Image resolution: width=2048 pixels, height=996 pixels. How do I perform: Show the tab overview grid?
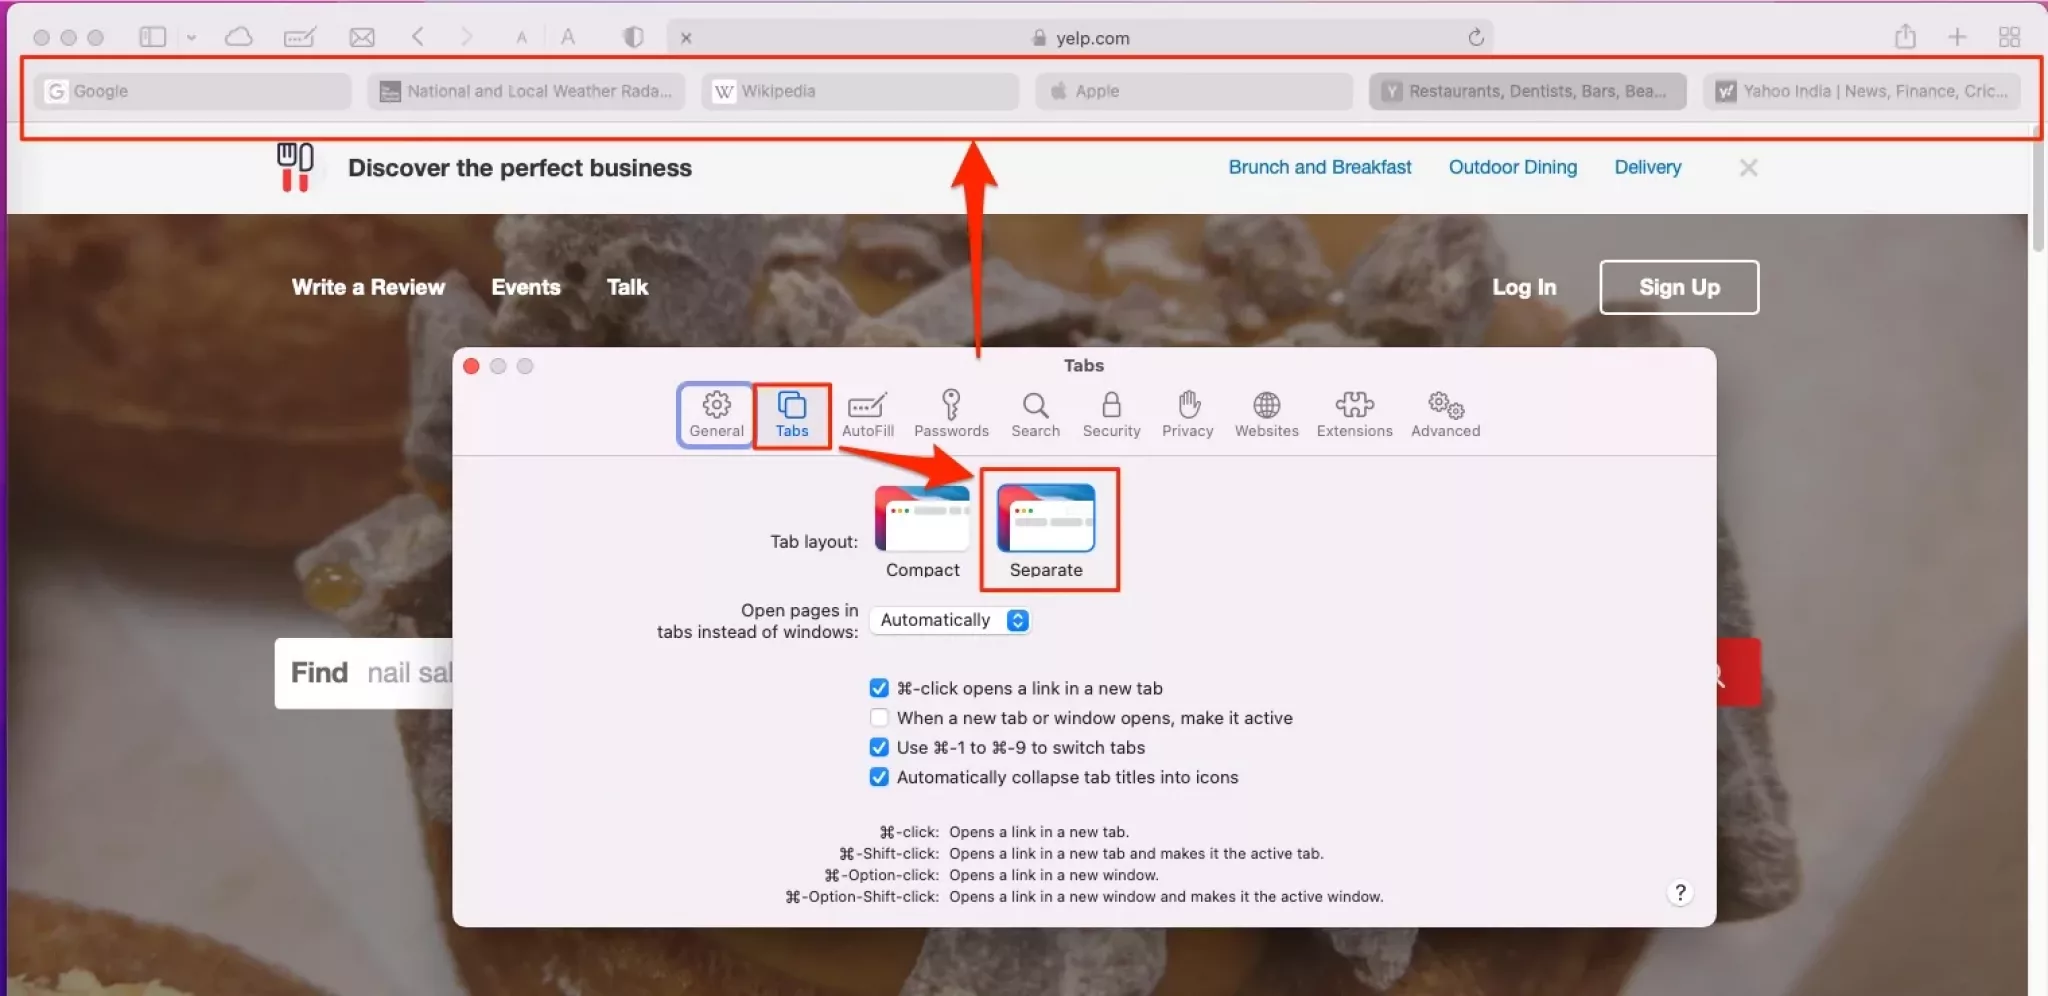coord(2009,38)
